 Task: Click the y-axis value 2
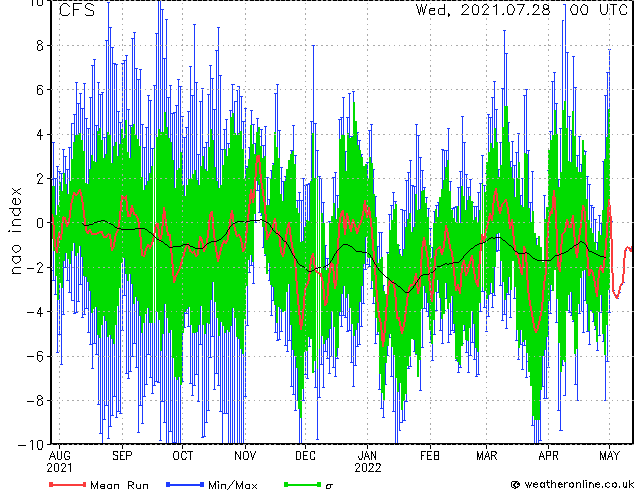coord(40,179)
